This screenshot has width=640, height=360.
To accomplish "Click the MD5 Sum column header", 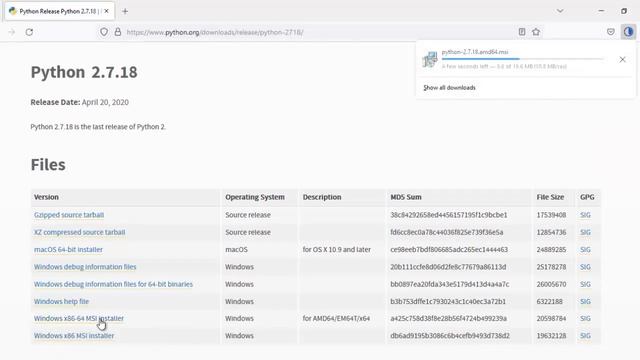I will [x=406, y=197].
